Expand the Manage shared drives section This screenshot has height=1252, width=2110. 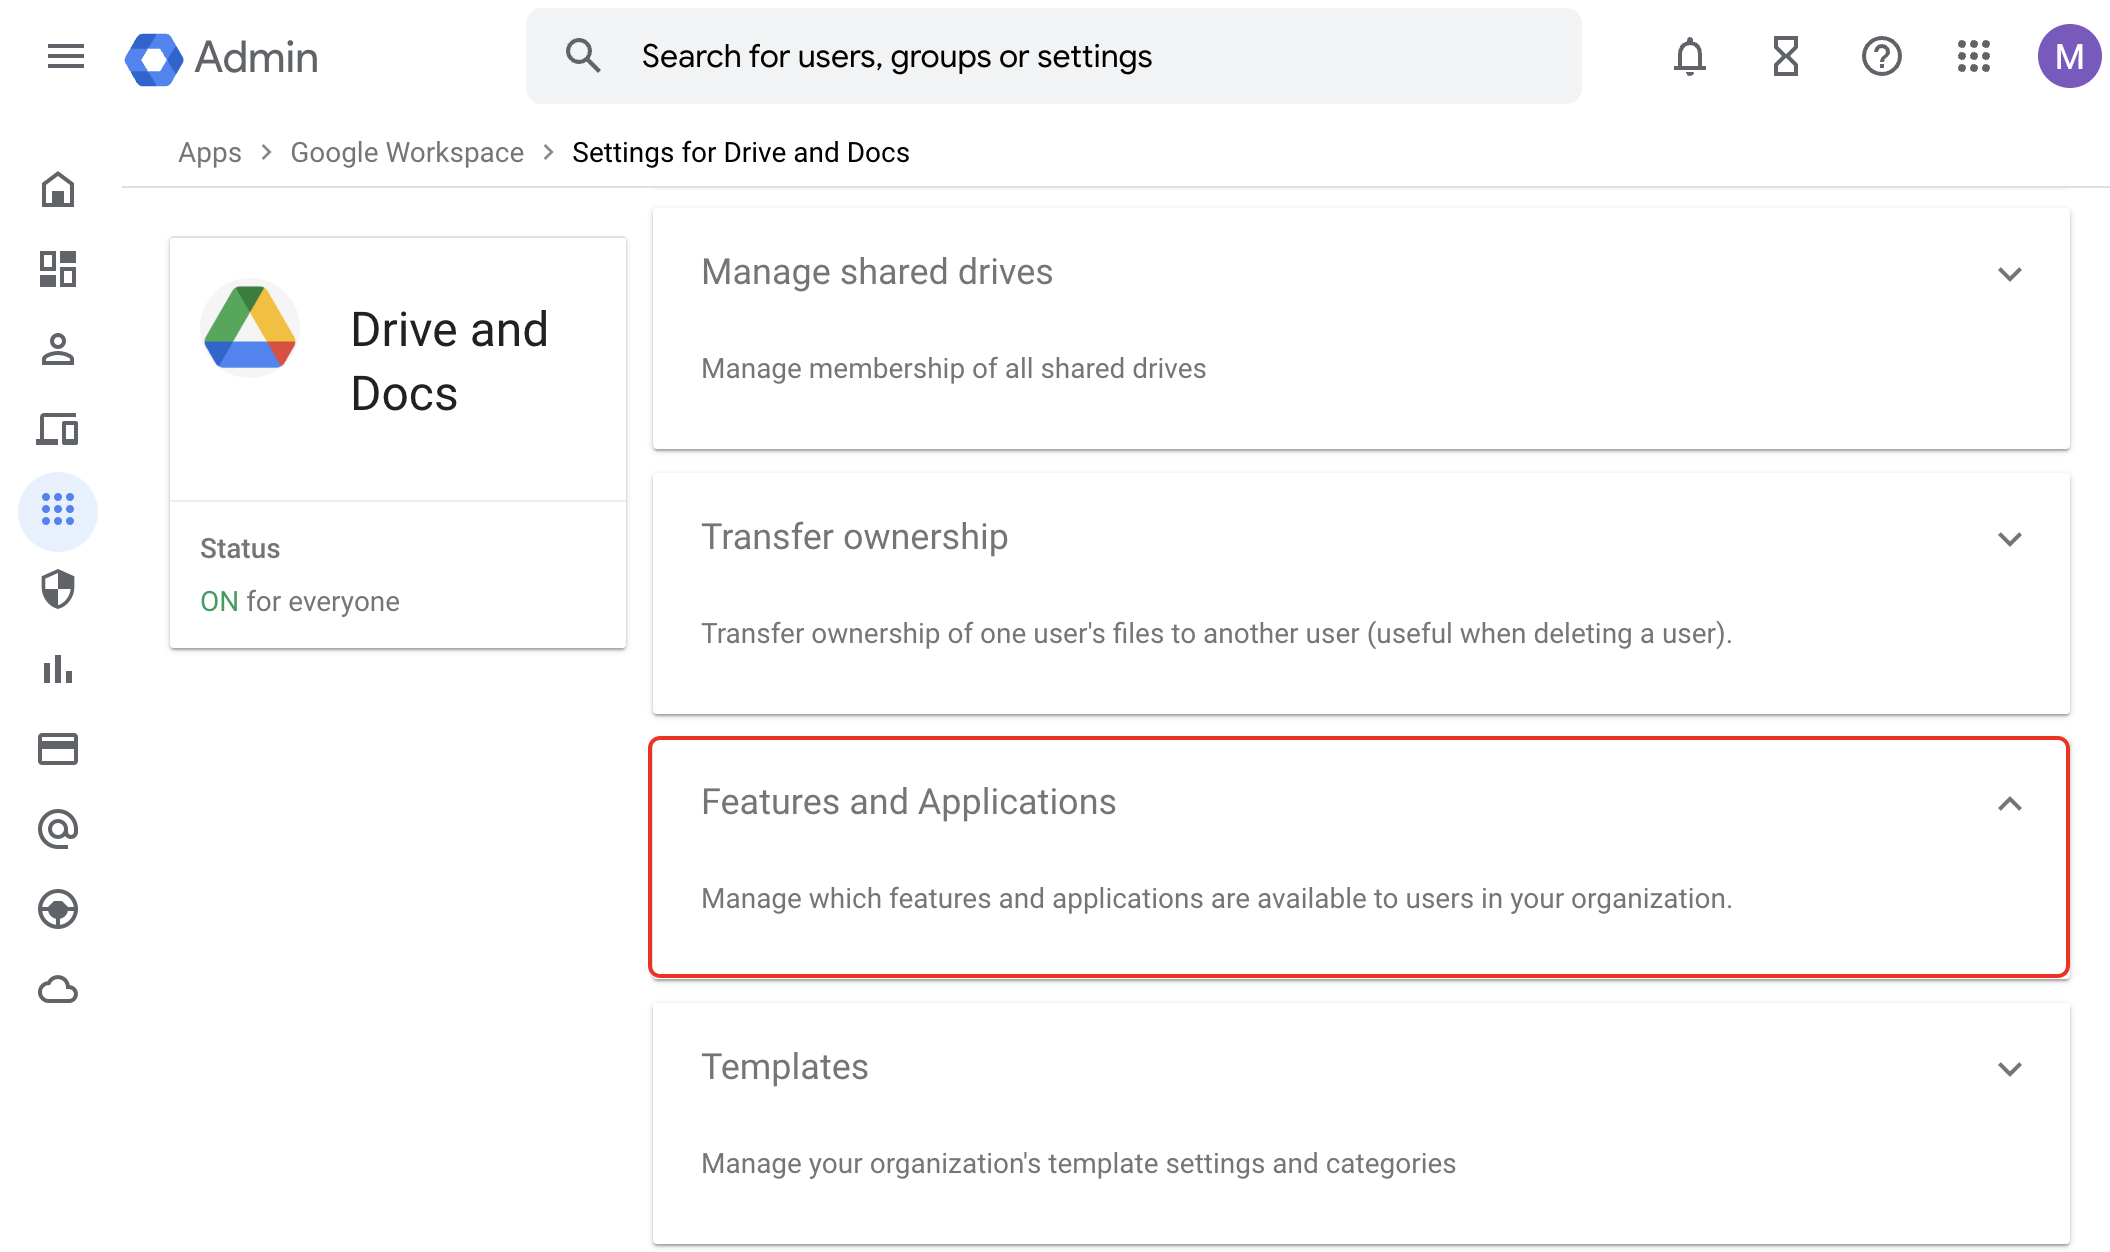(2009, 274)
